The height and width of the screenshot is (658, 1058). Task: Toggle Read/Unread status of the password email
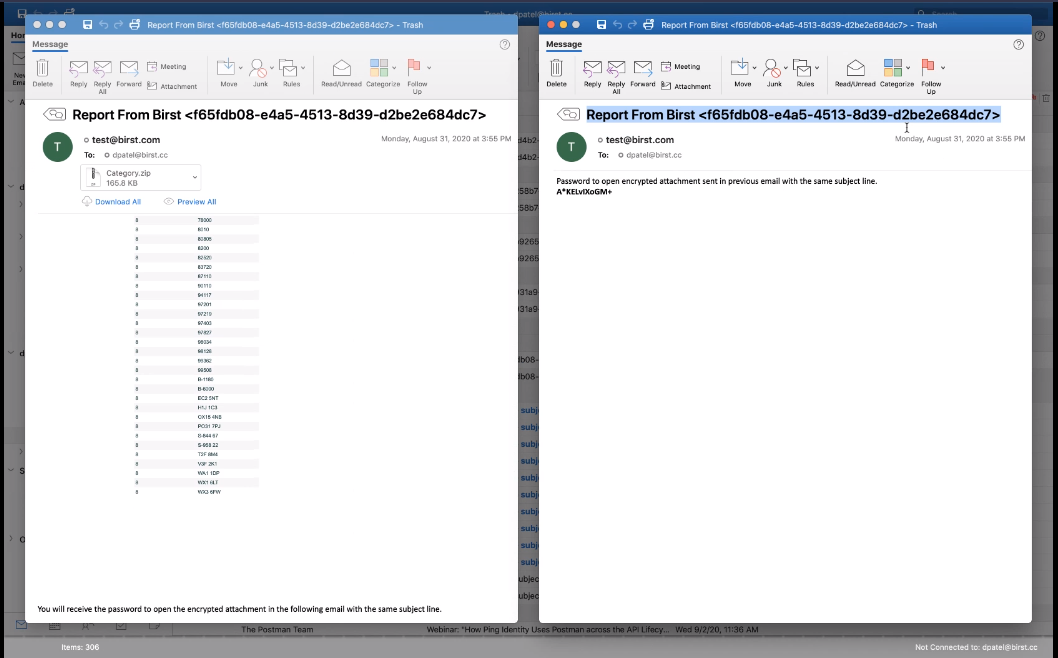[855, 71]
